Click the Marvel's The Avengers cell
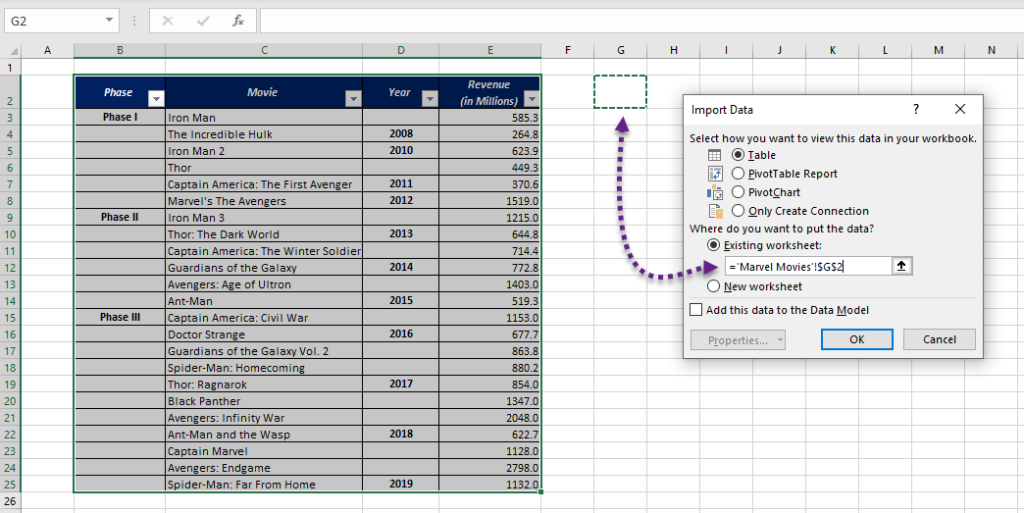 [264, 201]
